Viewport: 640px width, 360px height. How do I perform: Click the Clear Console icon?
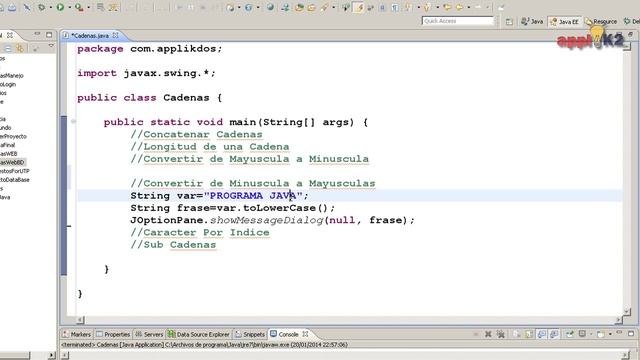pyautogui.click(x=517, y=334)
